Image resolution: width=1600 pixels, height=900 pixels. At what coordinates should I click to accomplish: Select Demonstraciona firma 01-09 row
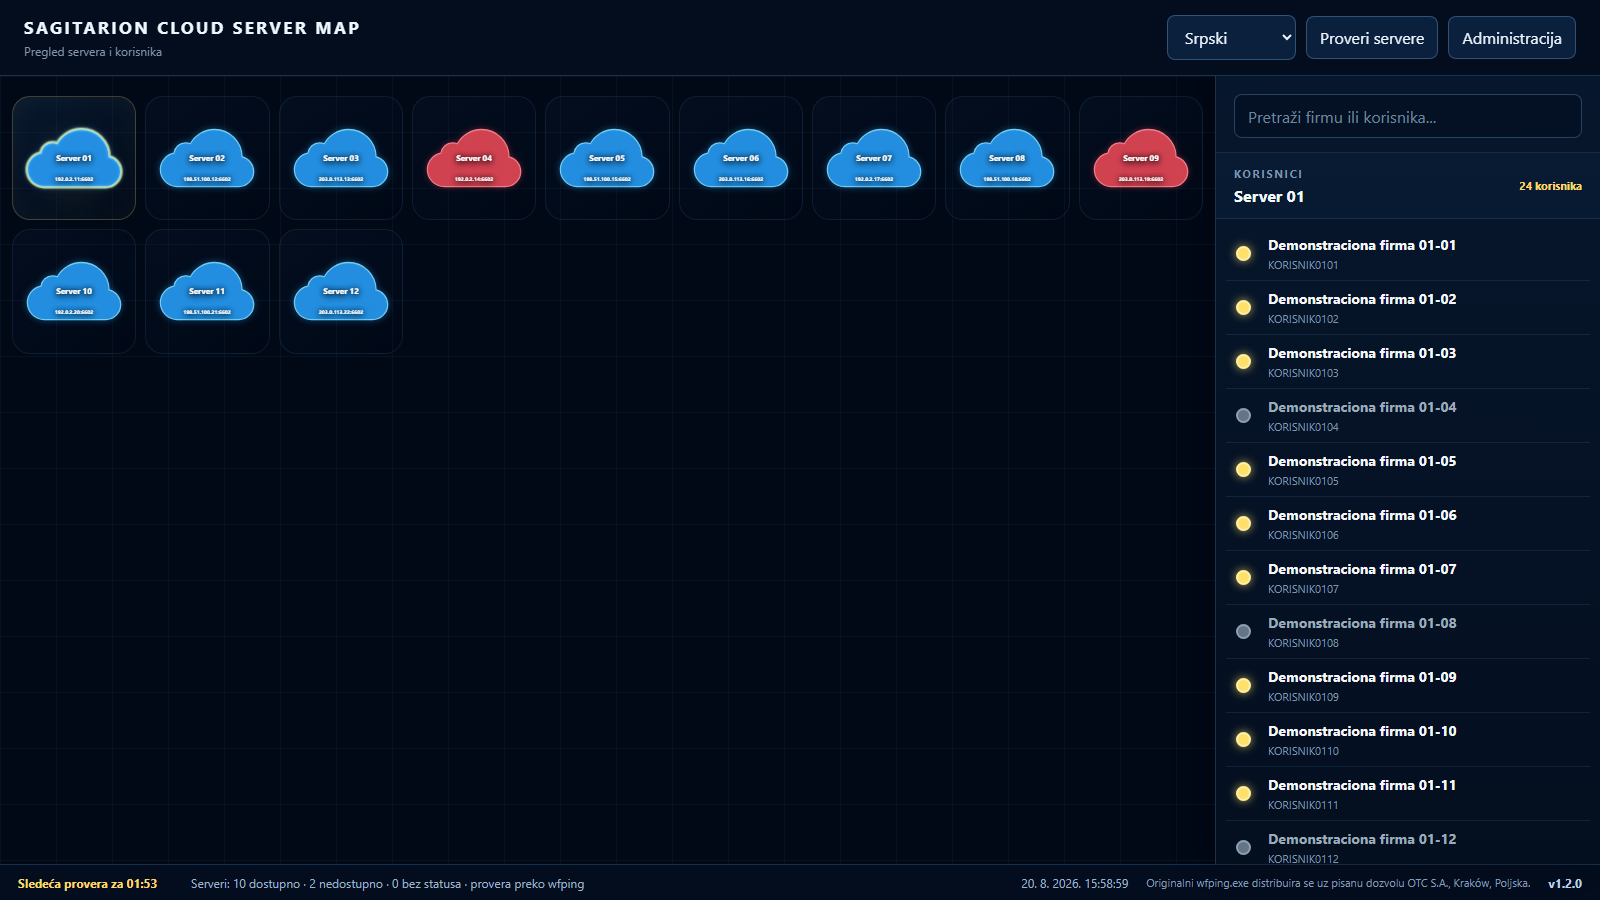[1408, 686]
